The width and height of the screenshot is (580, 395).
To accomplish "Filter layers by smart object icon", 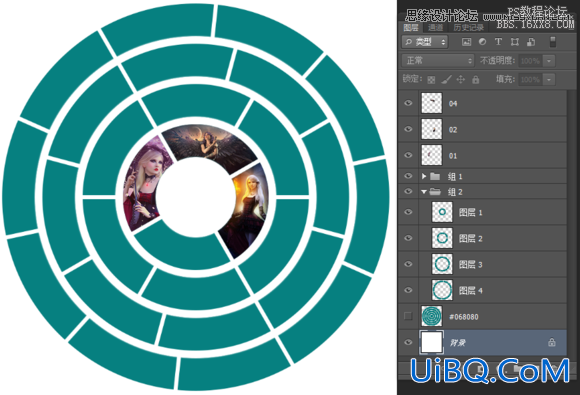I will coord(531,42).
